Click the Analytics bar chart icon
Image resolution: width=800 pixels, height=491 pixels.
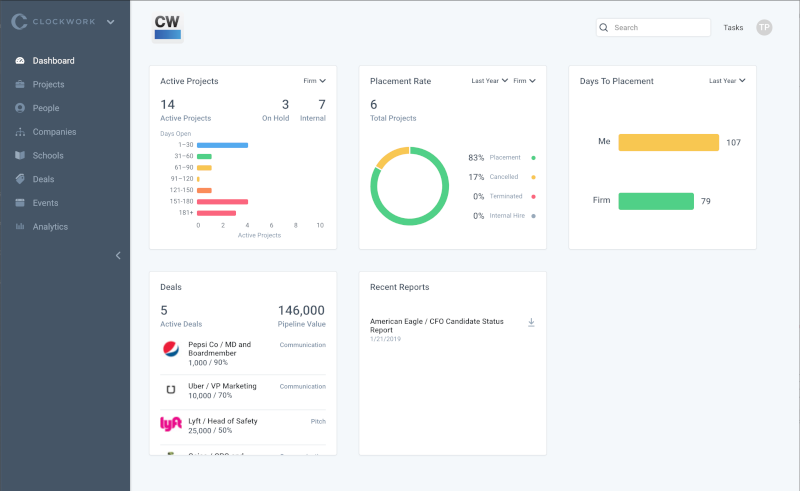20,227
